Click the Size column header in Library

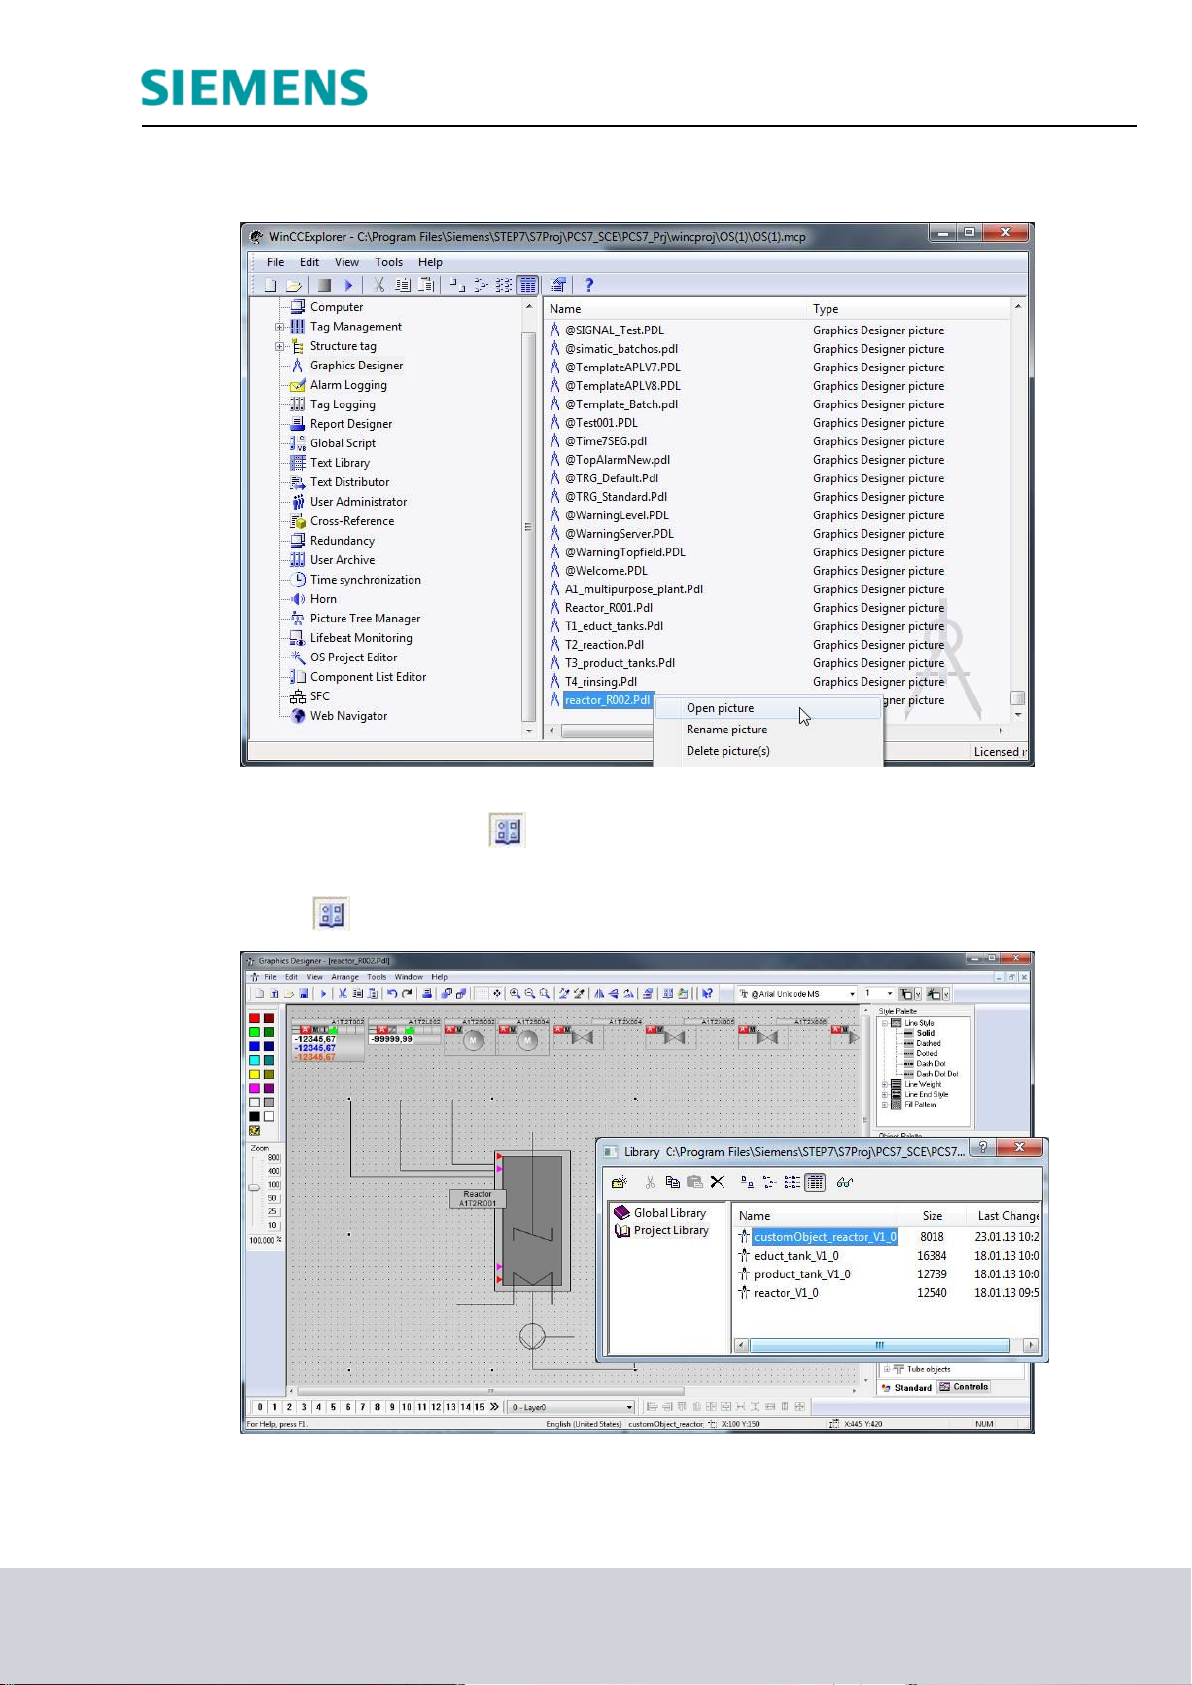932,1216
